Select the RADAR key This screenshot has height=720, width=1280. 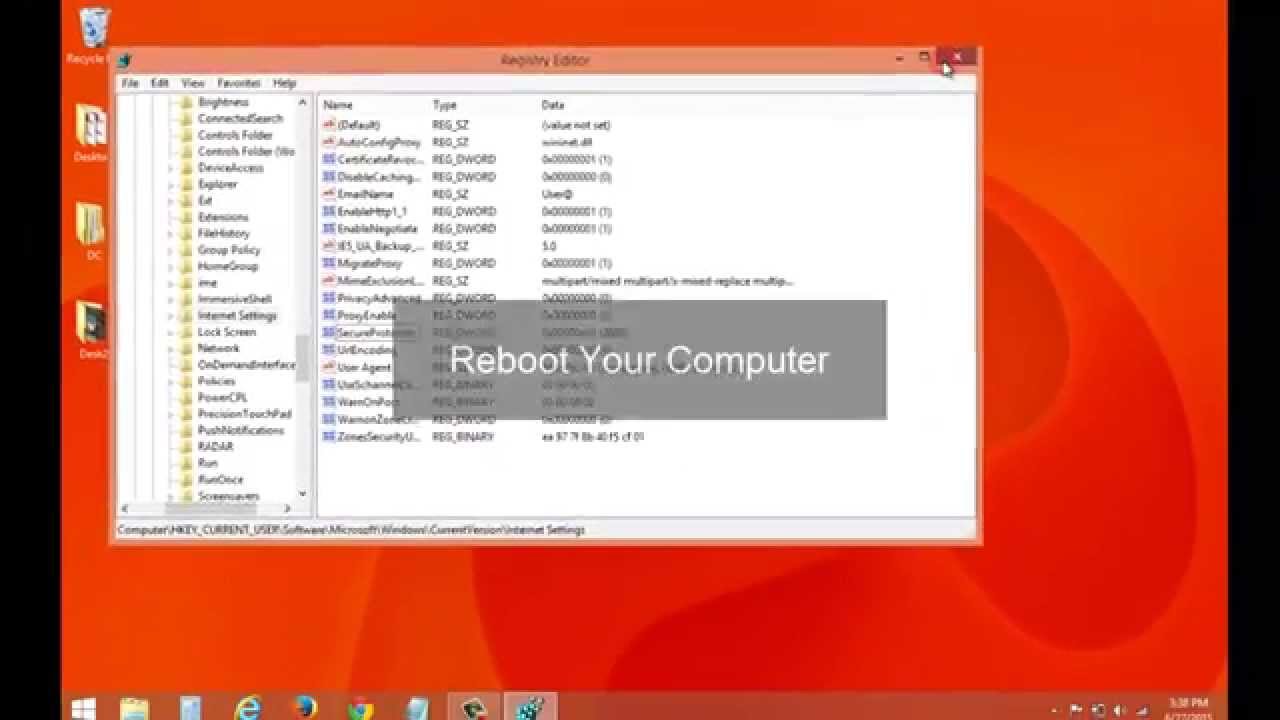(x=215, y=447)
